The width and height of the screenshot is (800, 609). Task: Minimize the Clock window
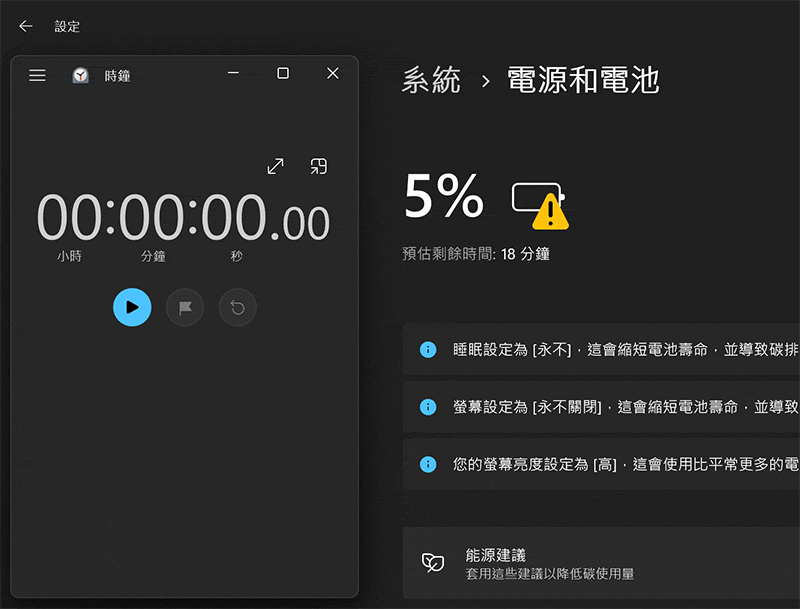pos(233,73)
